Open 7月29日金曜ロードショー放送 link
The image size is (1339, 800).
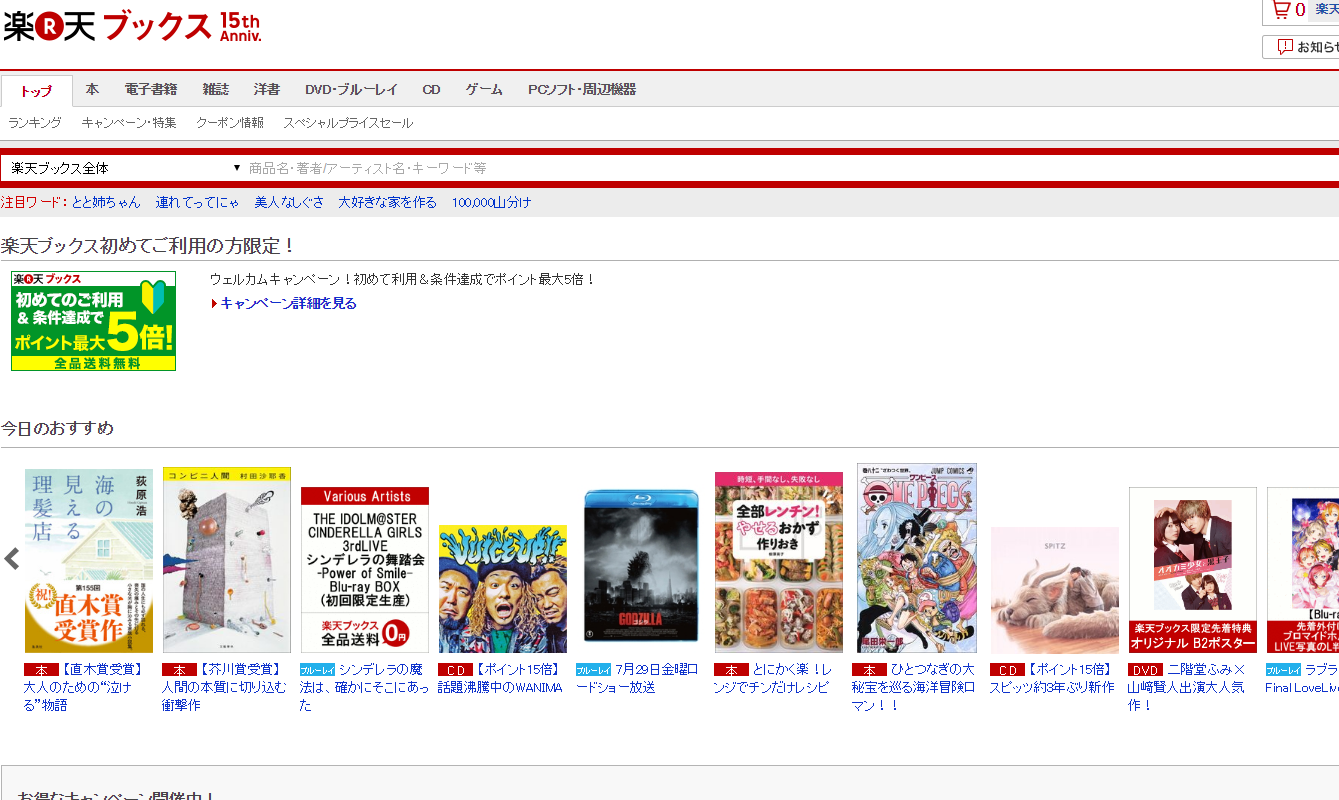pos(639,678)
